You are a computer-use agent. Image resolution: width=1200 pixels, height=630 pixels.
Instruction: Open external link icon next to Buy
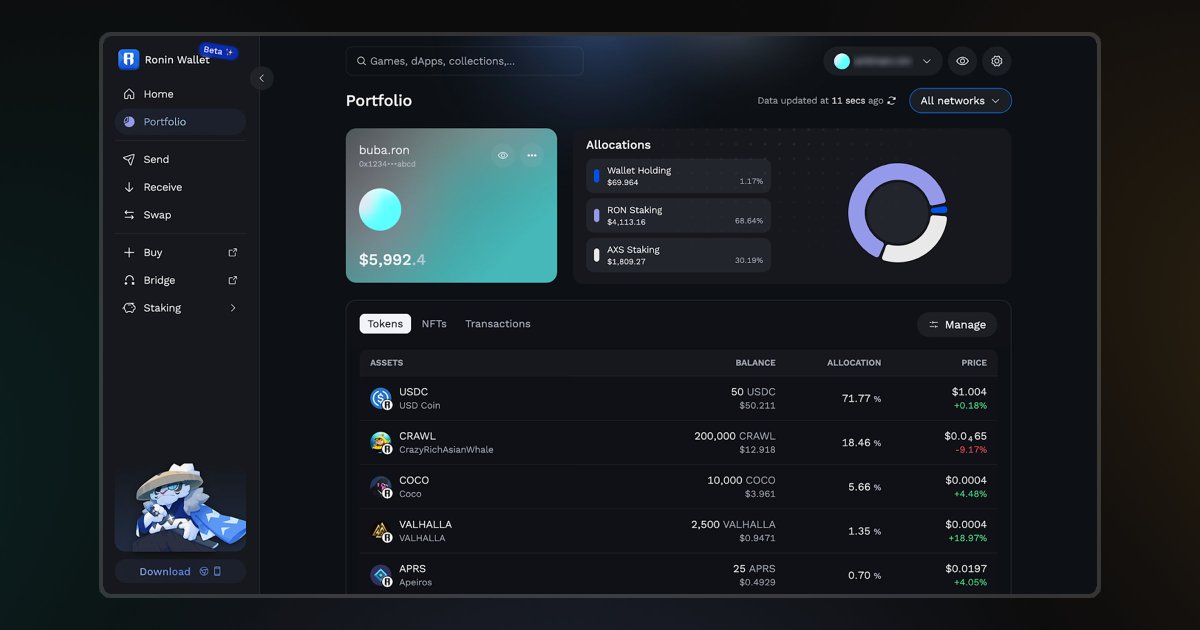(x=233, y=253)
